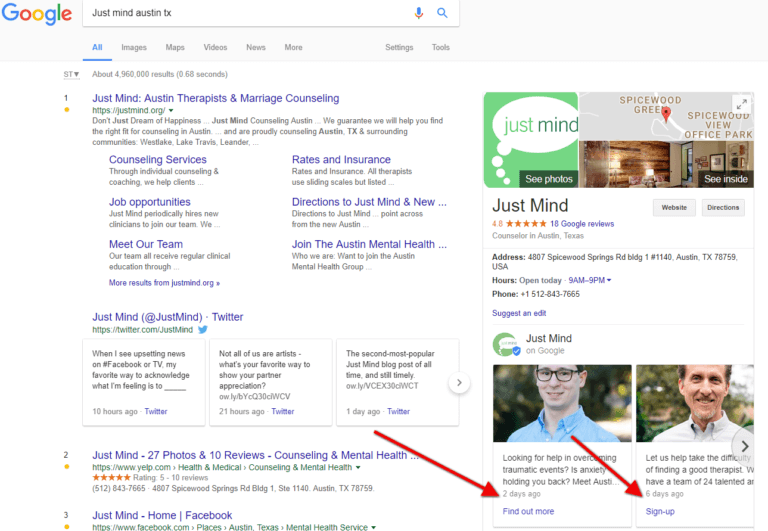Expand justmind.org URL dropdown arrow

(x=171, y=111)
